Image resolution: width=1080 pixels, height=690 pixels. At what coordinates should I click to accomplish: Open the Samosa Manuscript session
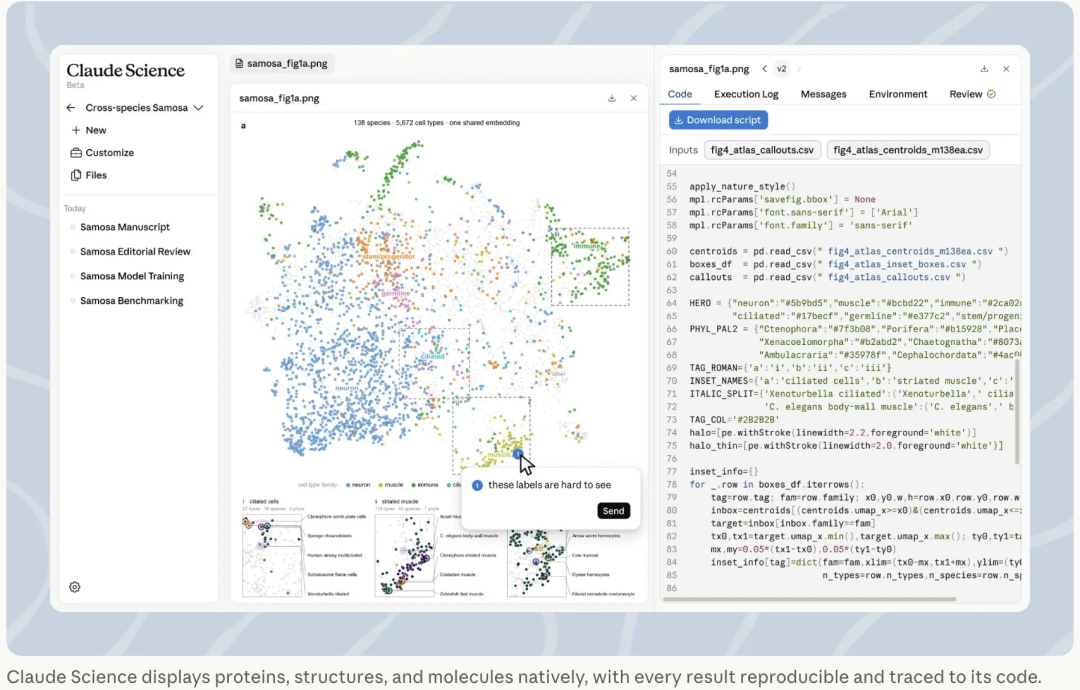coord(125,227)
